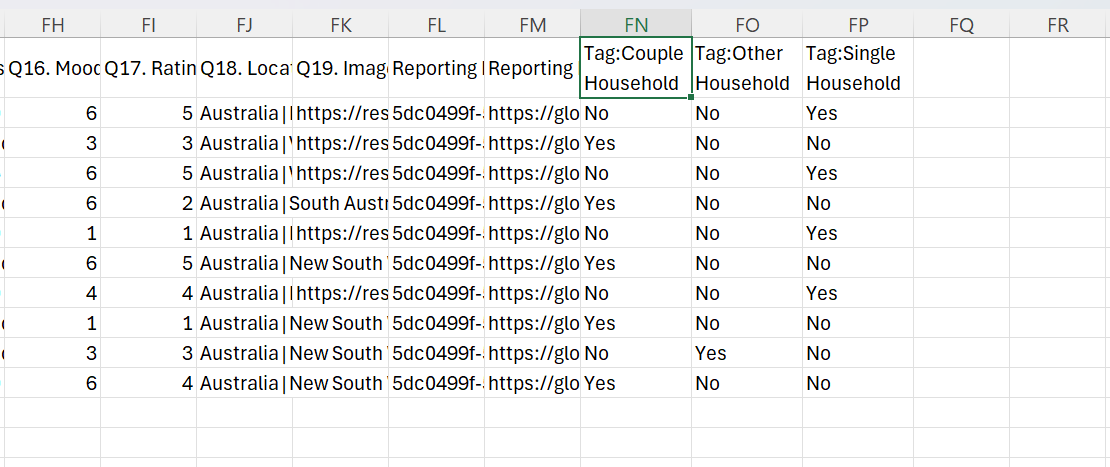1110x467 pixels.
Task: Select the FM column header
Action: (x=532, y=25)
